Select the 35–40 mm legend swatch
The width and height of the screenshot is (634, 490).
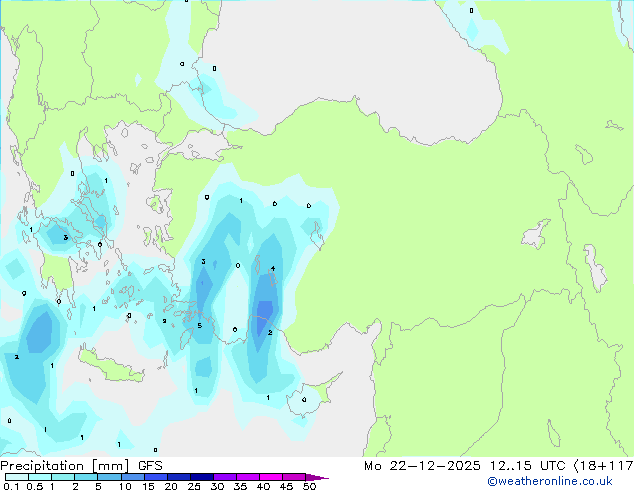(248, 477)
